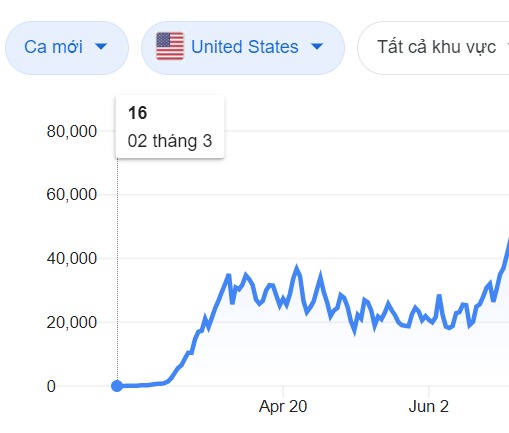The height and width of the screenshot is (433, 509).
Task: Click the dotted vertical hover line
Action: tap(117, 269)
